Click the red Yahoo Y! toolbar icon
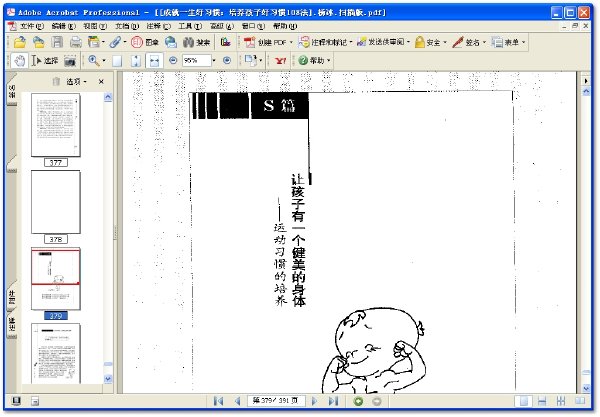This screenshot has width=600, height=417. pos(281,60)
